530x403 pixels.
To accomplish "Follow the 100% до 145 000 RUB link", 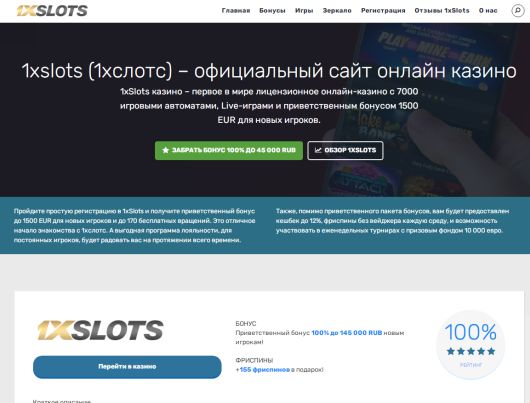I will tap(347, 333).
